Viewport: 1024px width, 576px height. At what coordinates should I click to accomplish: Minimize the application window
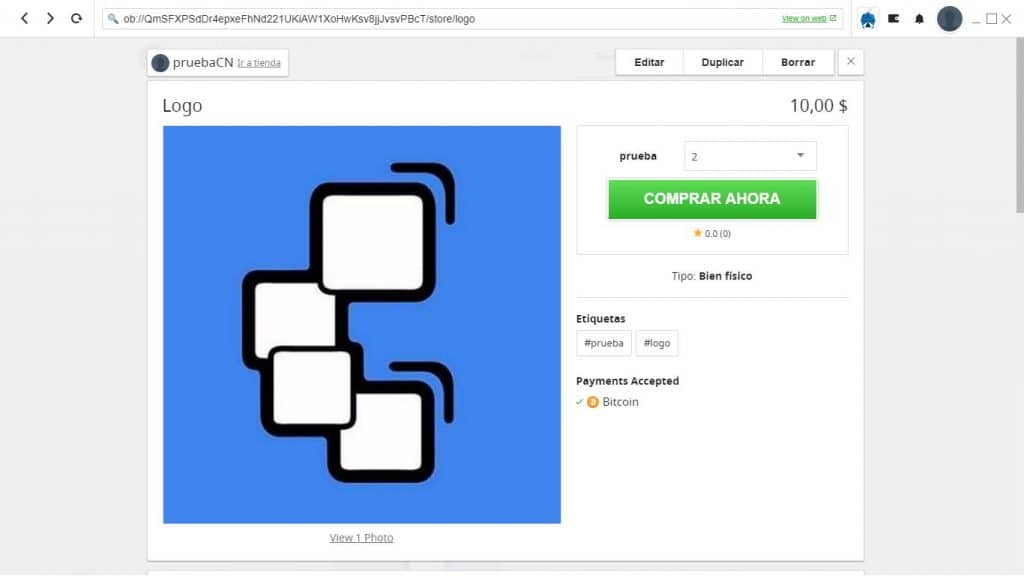tap(976, 20)
